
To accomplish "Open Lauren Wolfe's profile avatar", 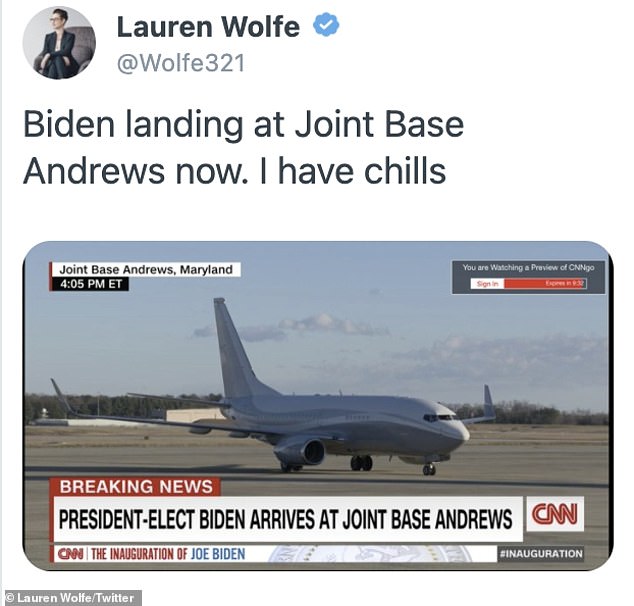I will (59, 42).
